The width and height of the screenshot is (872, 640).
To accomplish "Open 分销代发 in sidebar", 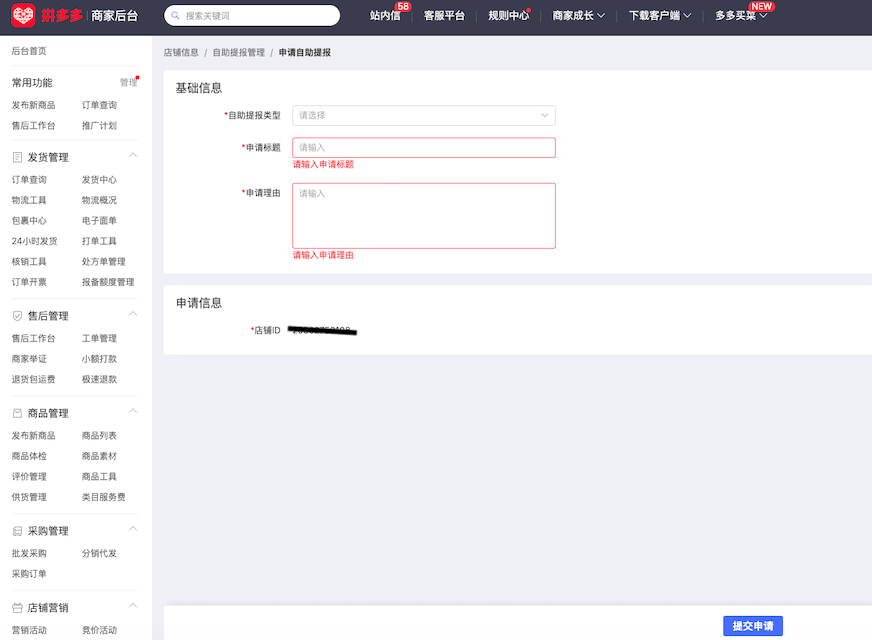I will click(x=99, y=554).
